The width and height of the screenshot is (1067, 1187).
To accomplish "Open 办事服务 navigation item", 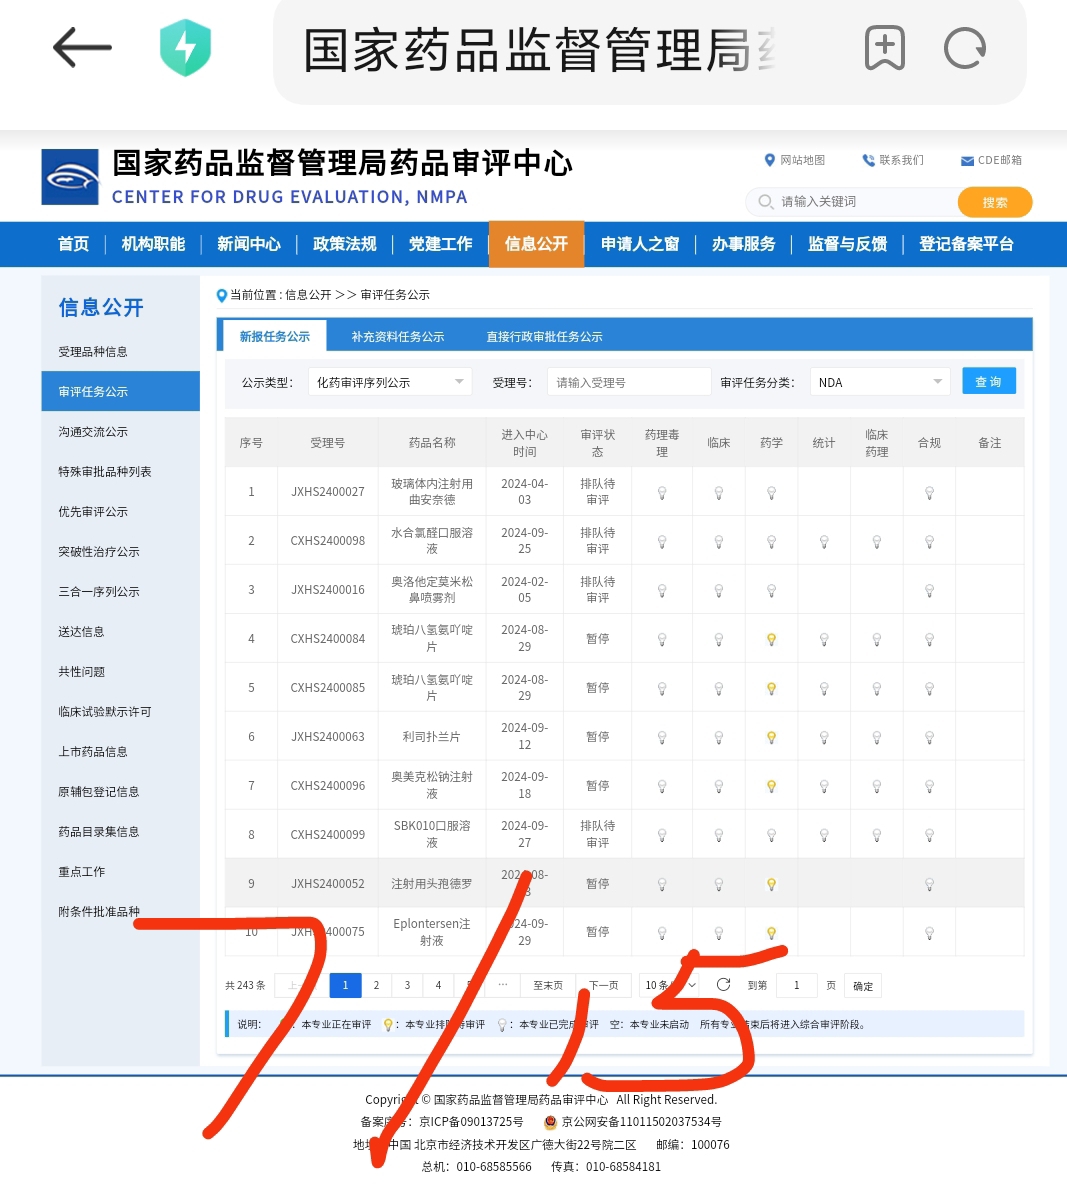I will pos(744,244).
